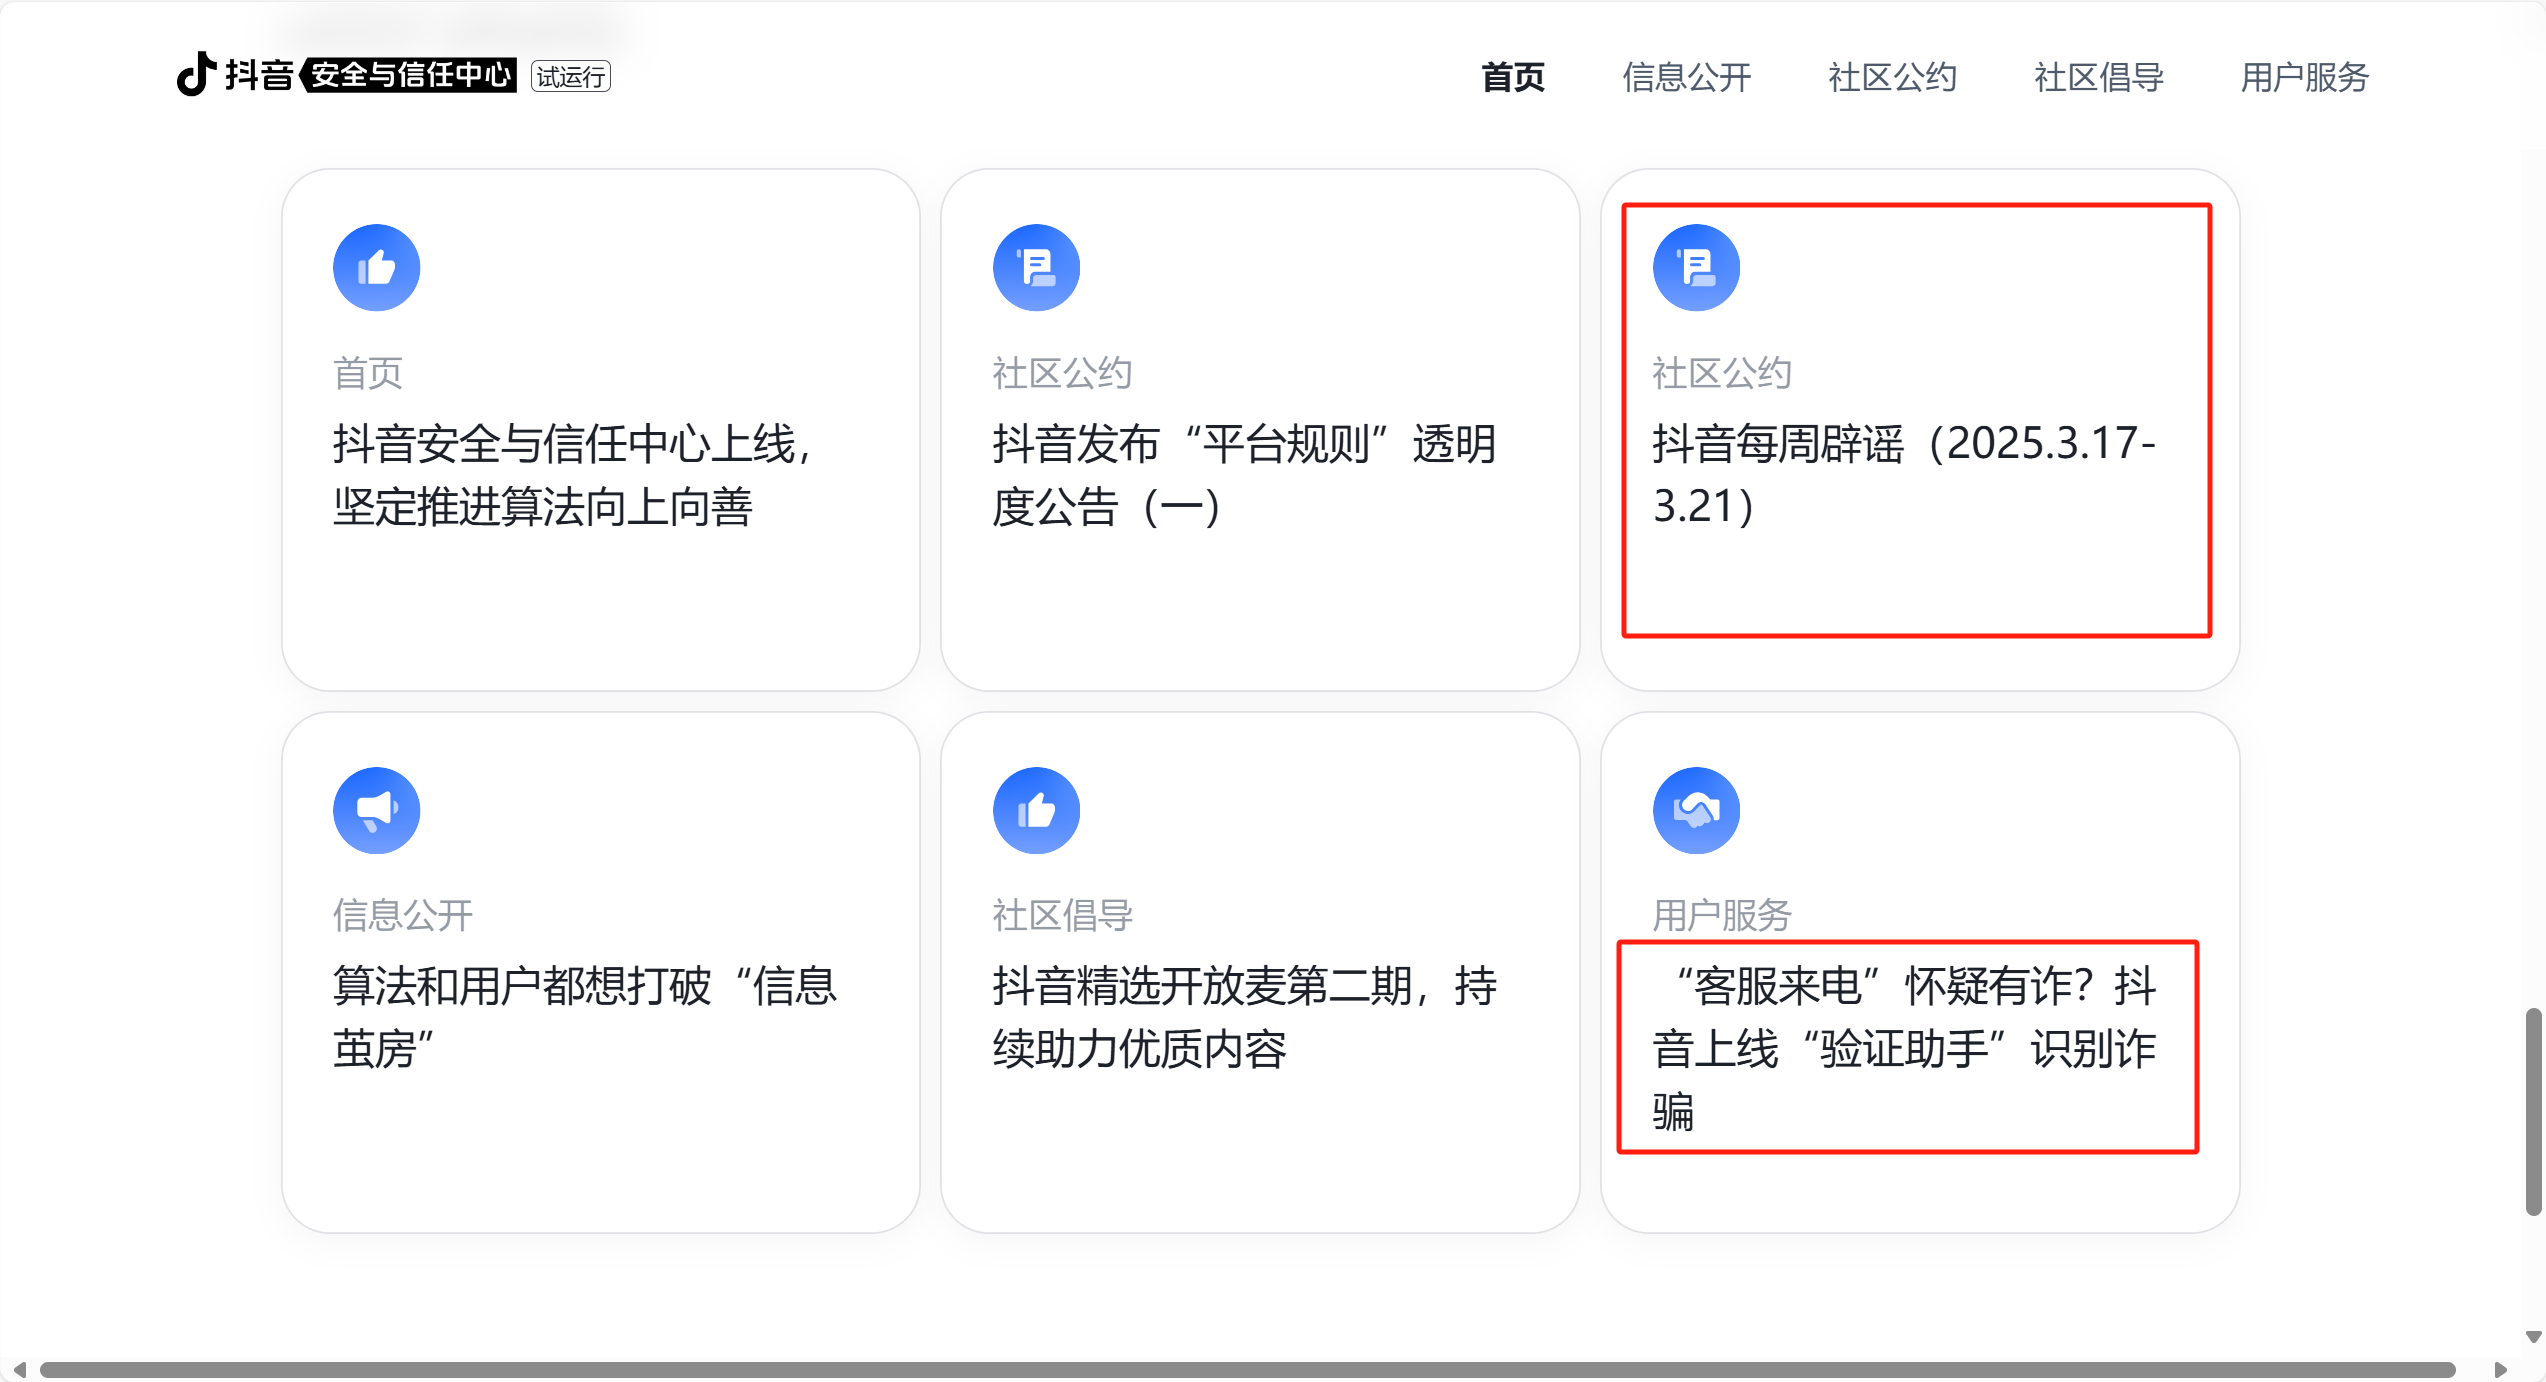
Task: Open article 抖音精选开放麦第二期
Action: [1245, 1018]
